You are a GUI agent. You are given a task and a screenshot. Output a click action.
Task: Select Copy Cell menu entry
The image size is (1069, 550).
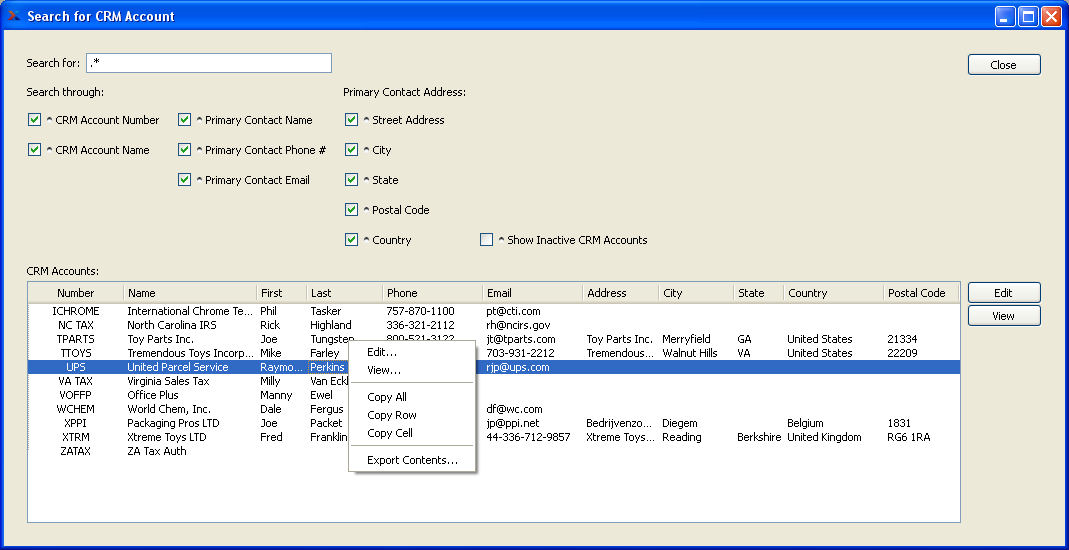point(390,433)
